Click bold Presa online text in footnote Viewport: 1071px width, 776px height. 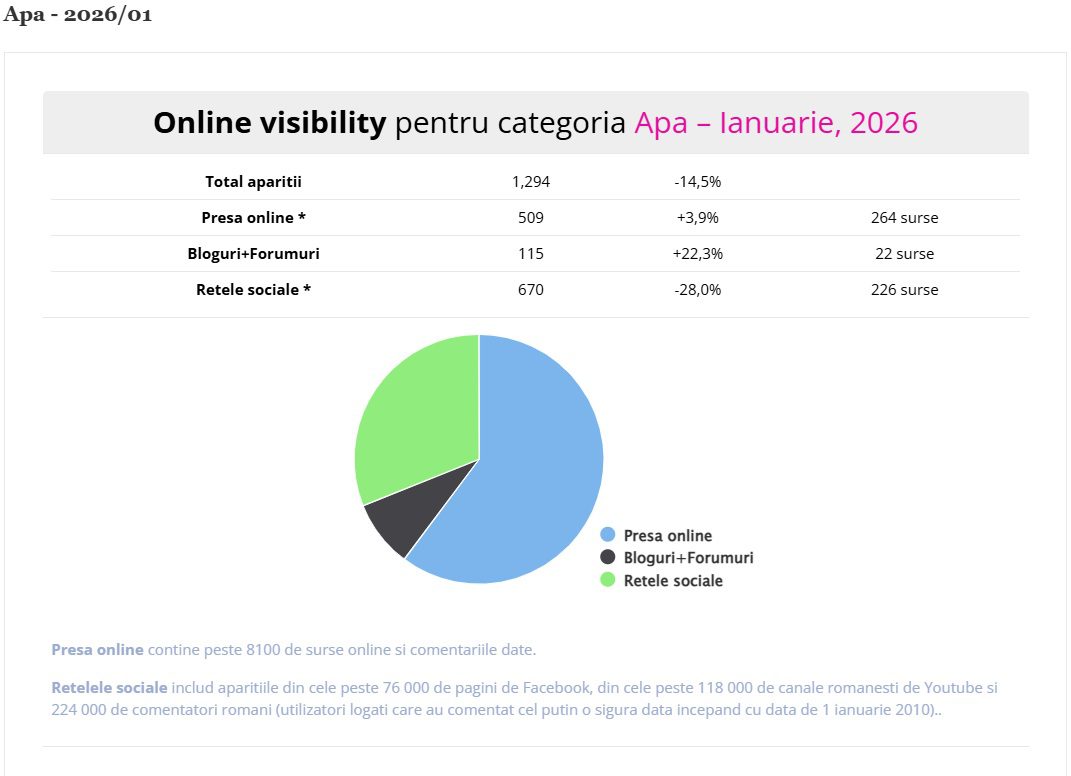[x=97, y=650]
